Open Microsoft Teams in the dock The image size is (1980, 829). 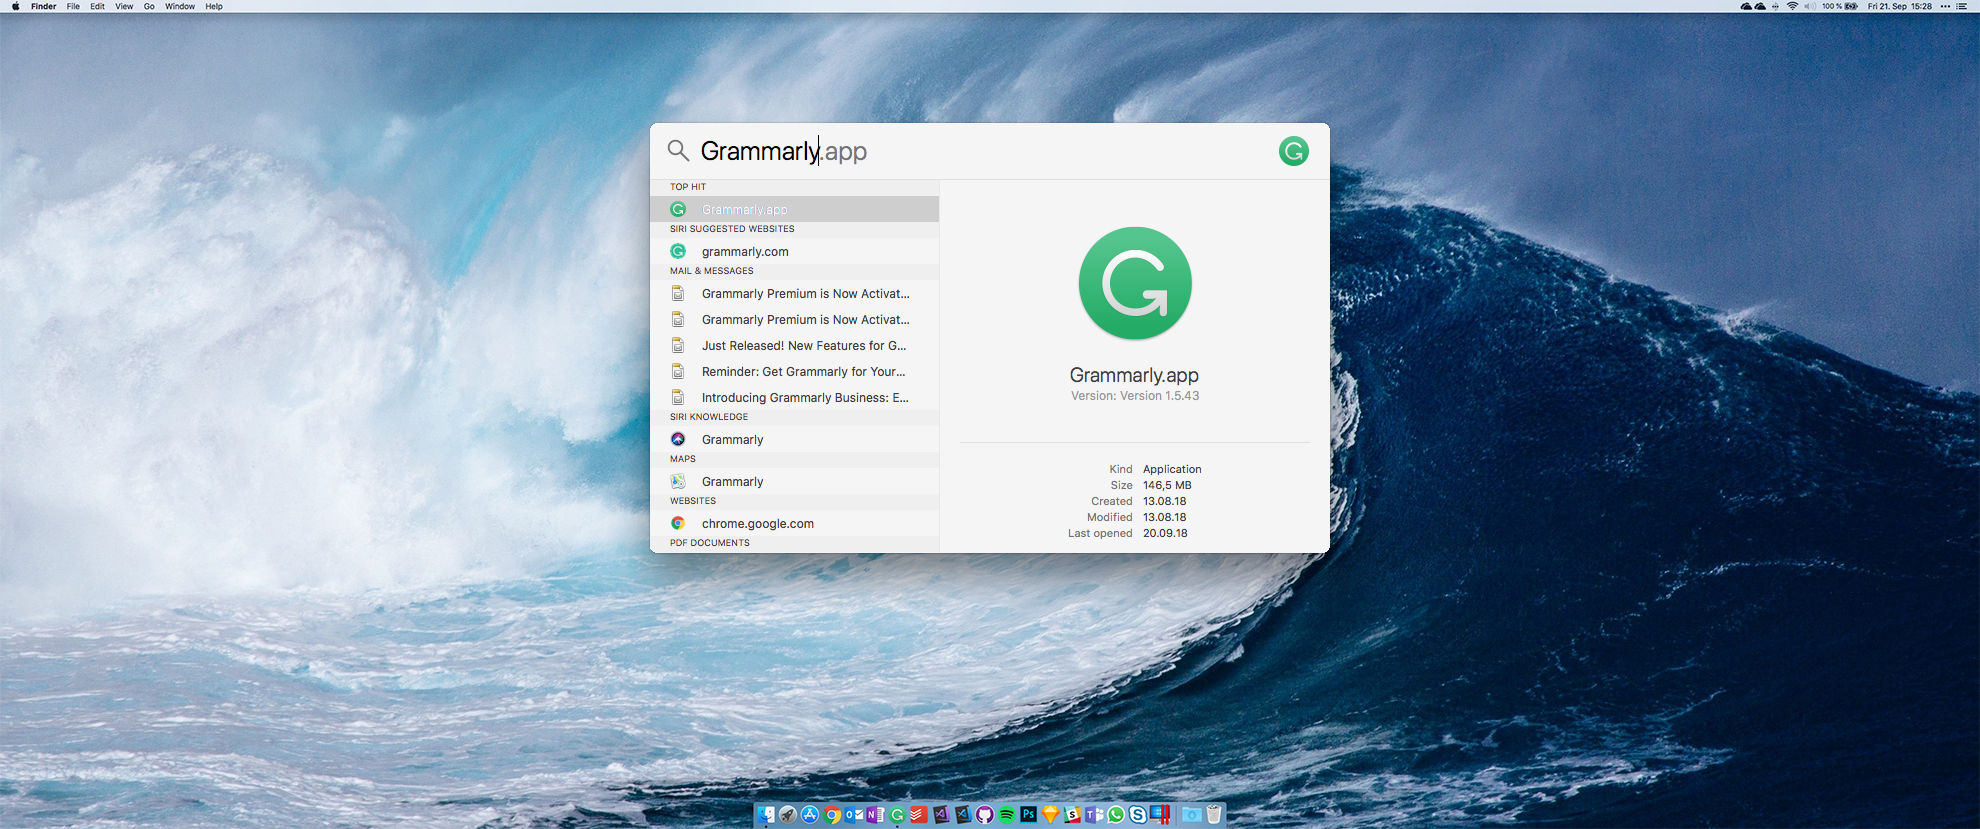[x=1094, y=815]
